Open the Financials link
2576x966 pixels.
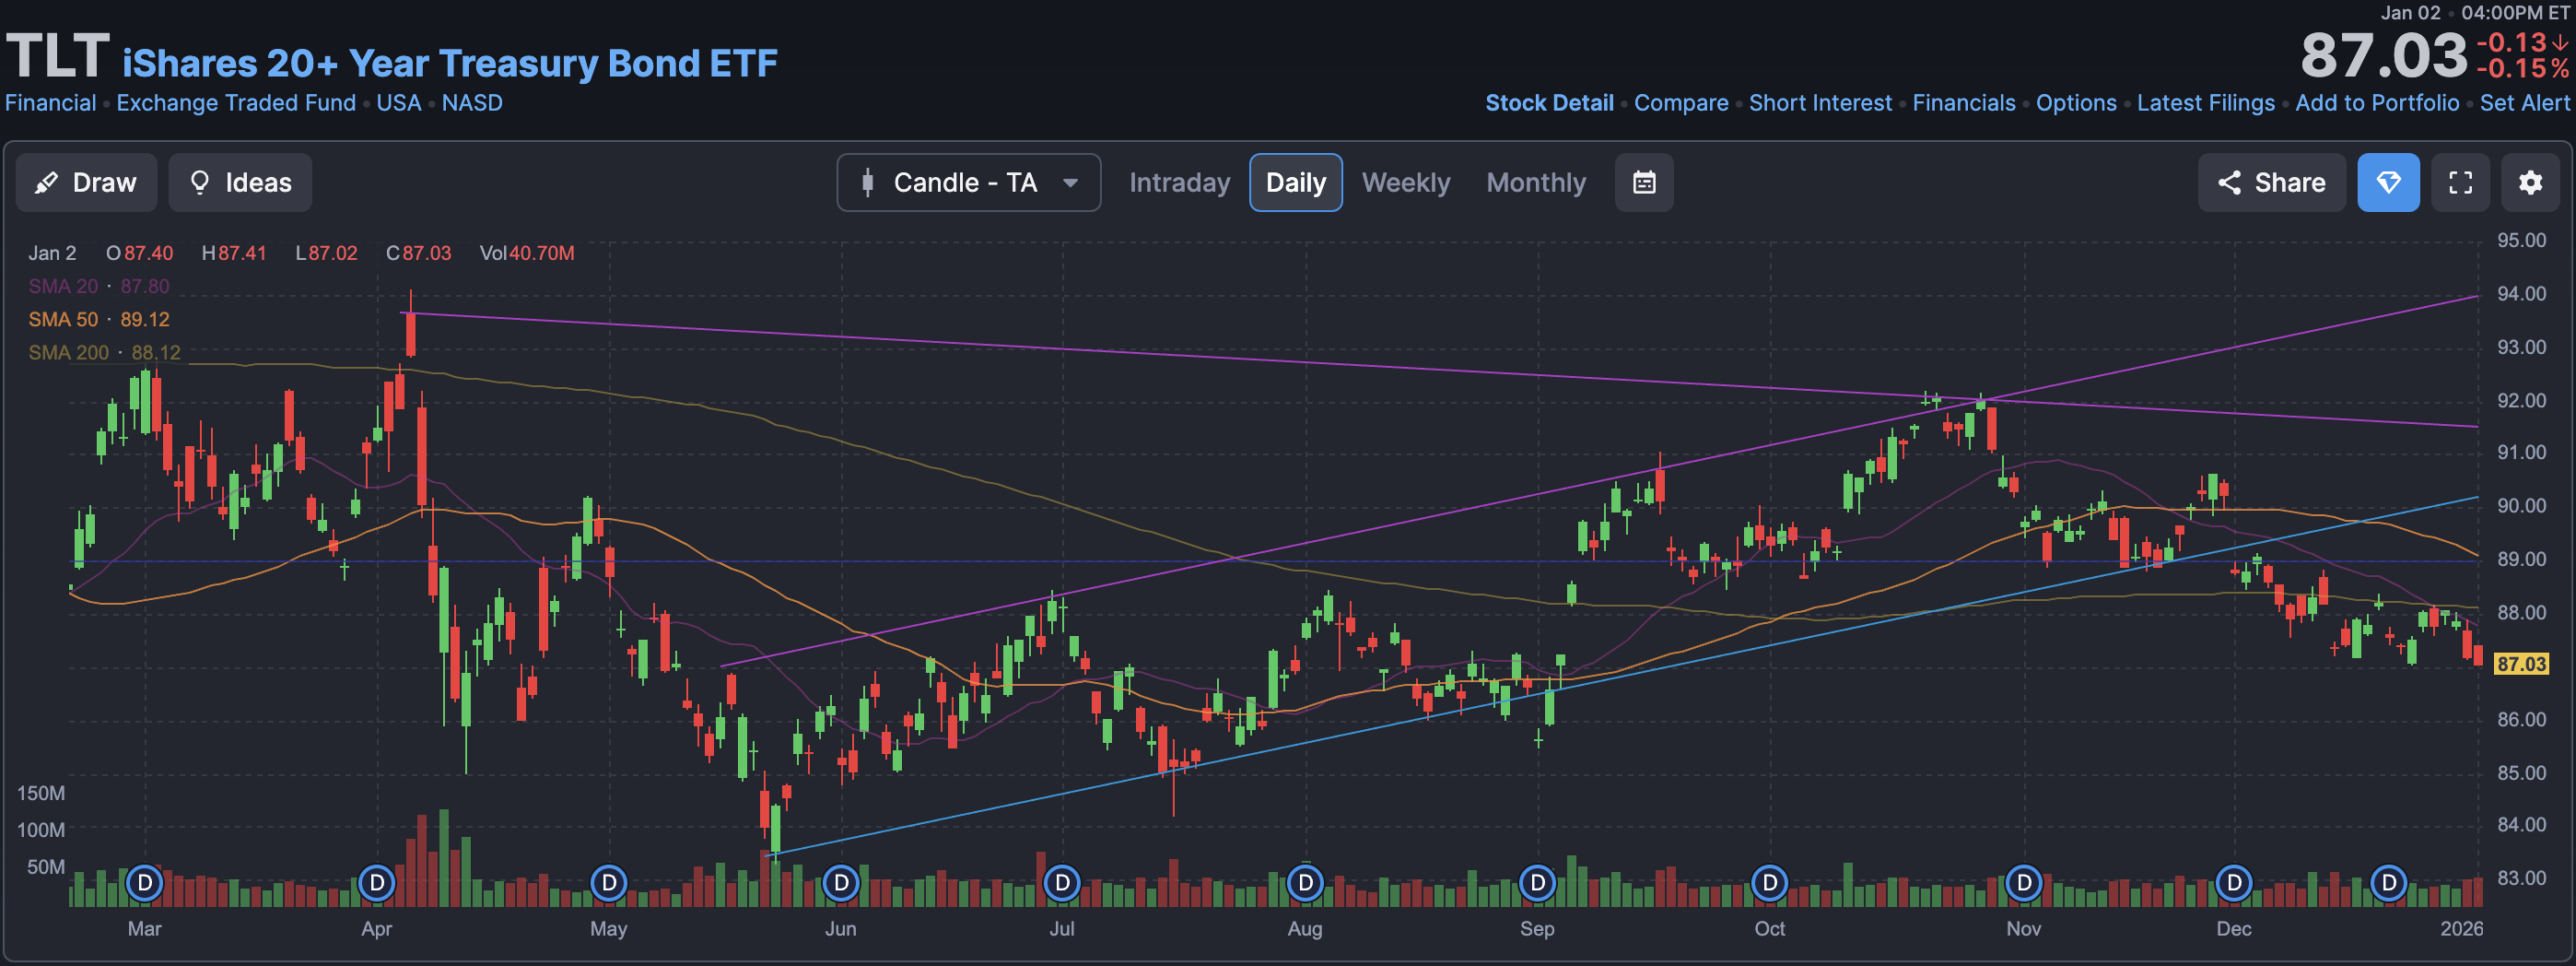1963,103
